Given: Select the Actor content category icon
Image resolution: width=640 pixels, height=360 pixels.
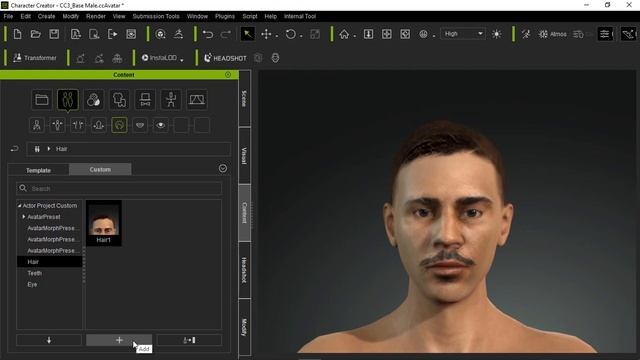Looking at the screenshot, I should point(68,100).
